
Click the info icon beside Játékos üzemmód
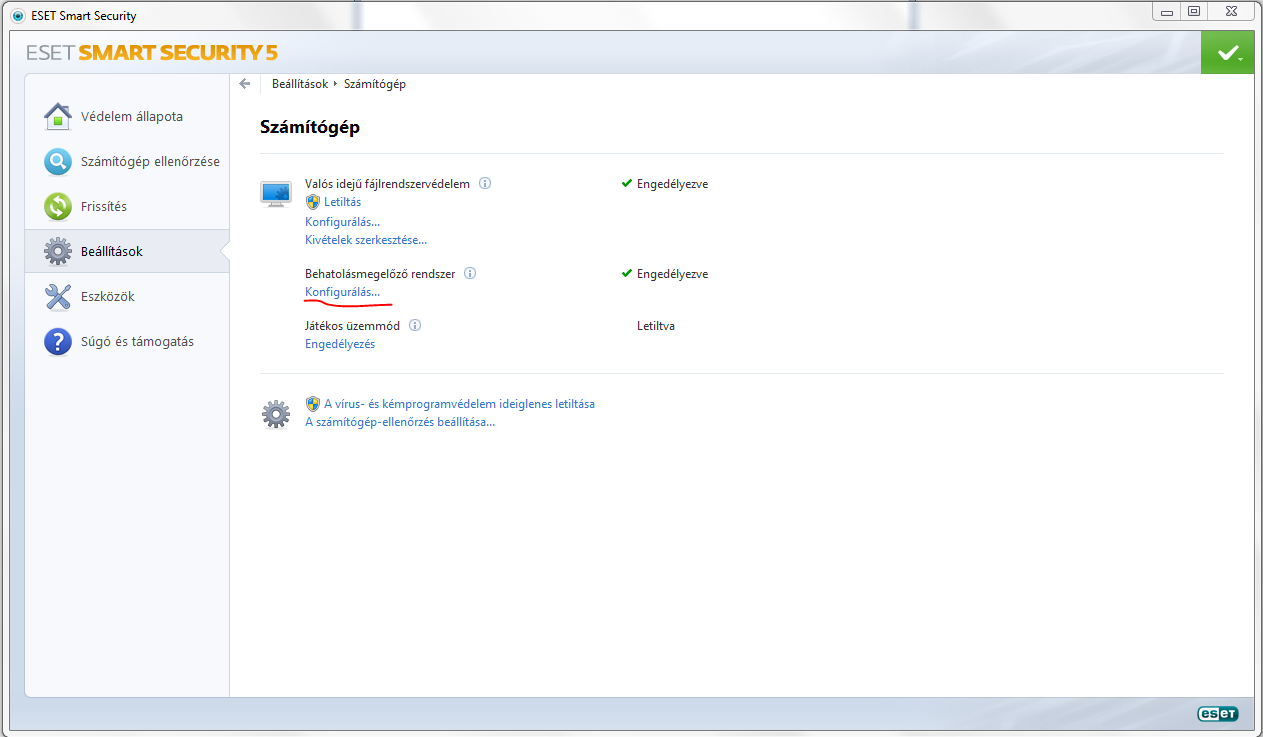tap(415, 325)
